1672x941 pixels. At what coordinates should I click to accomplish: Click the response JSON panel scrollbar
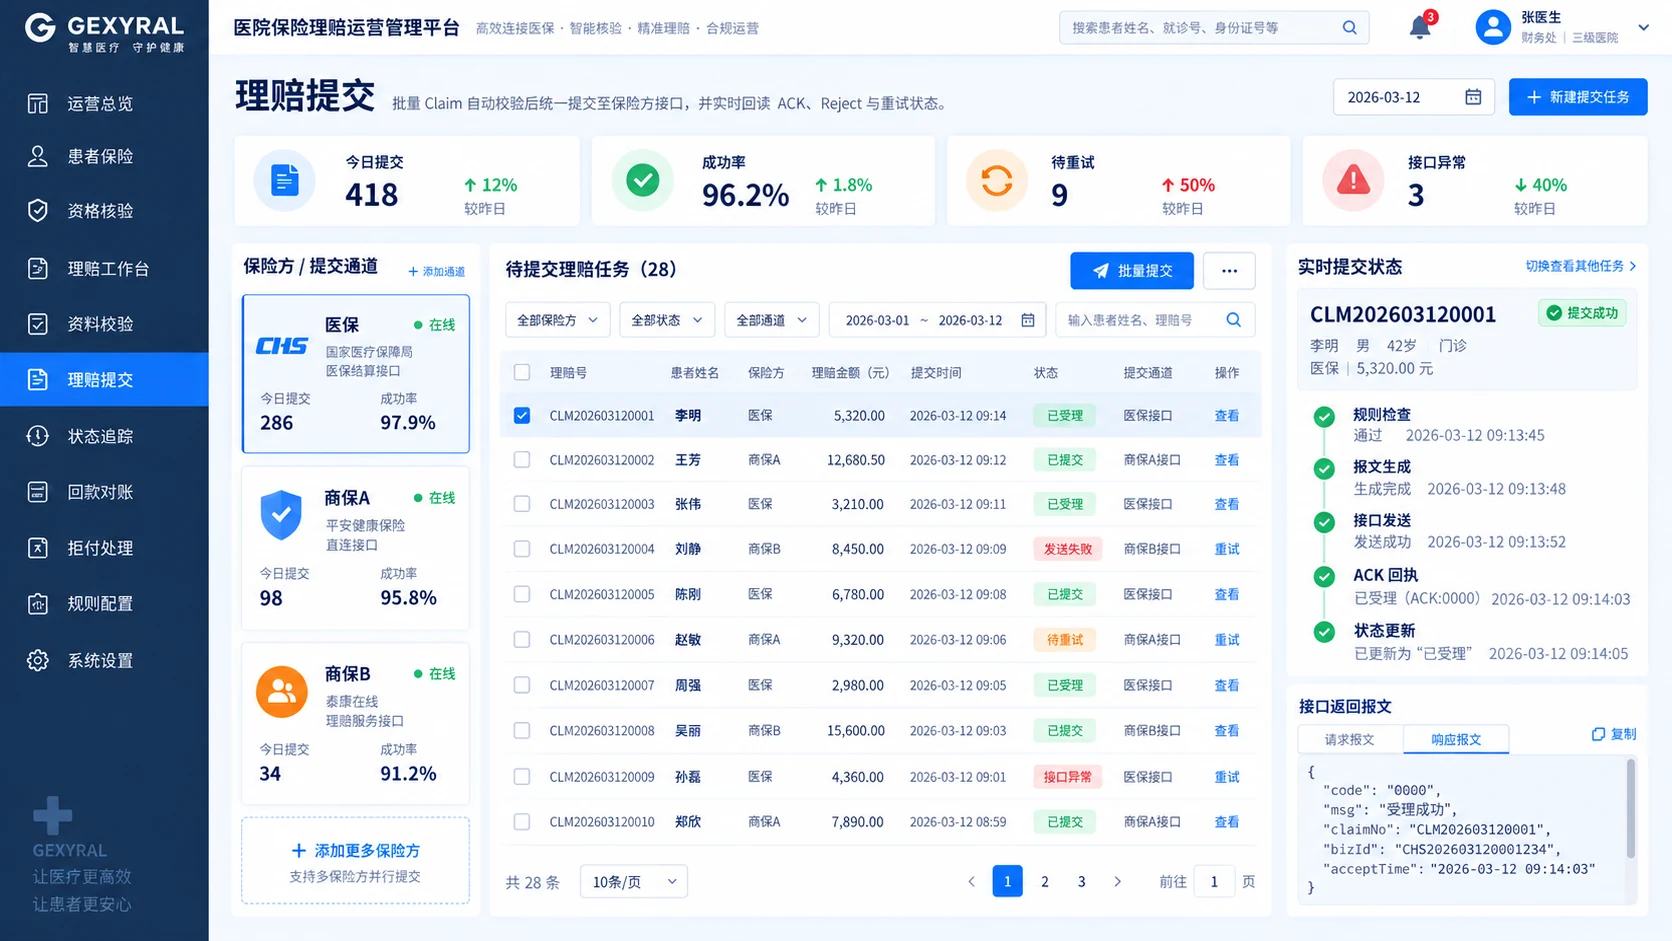[x=1631, y=808]
